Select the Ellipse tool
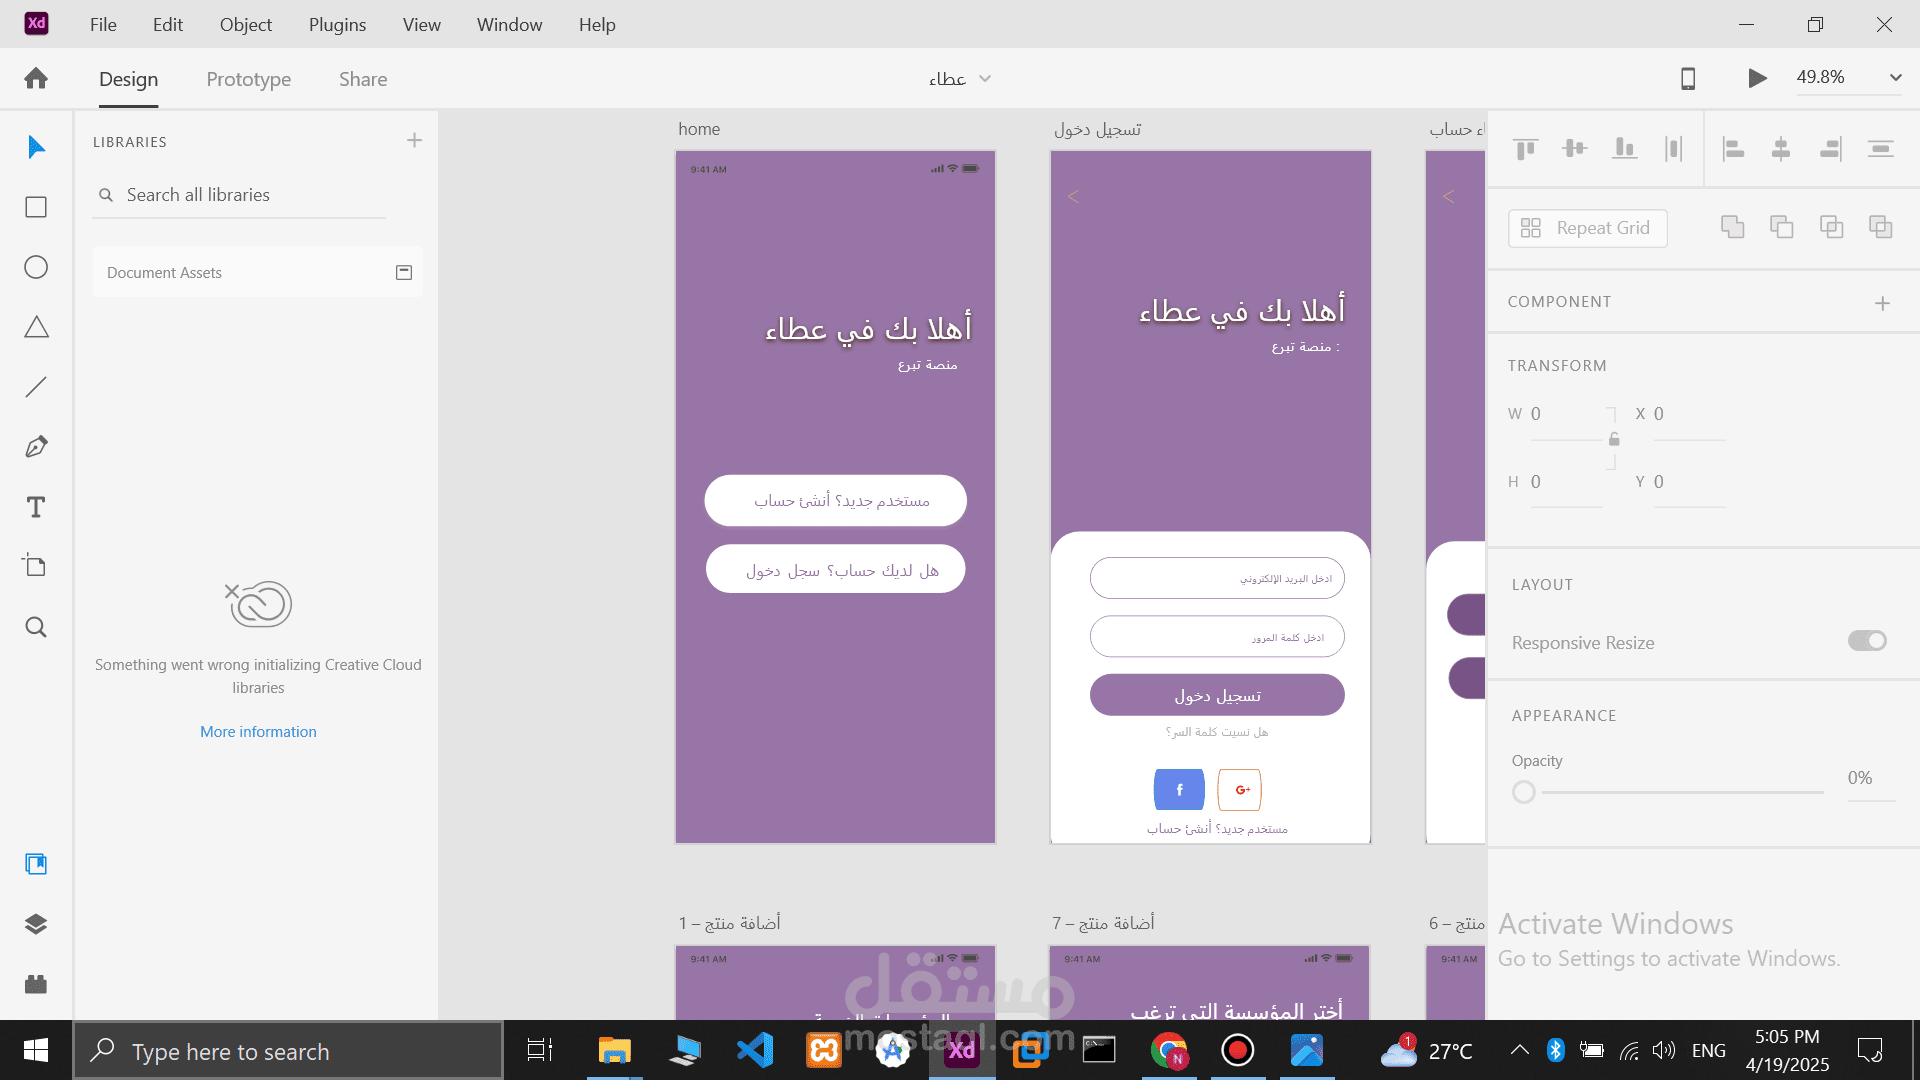The height and width of the screenshot is (1080, 1920). 36,267
